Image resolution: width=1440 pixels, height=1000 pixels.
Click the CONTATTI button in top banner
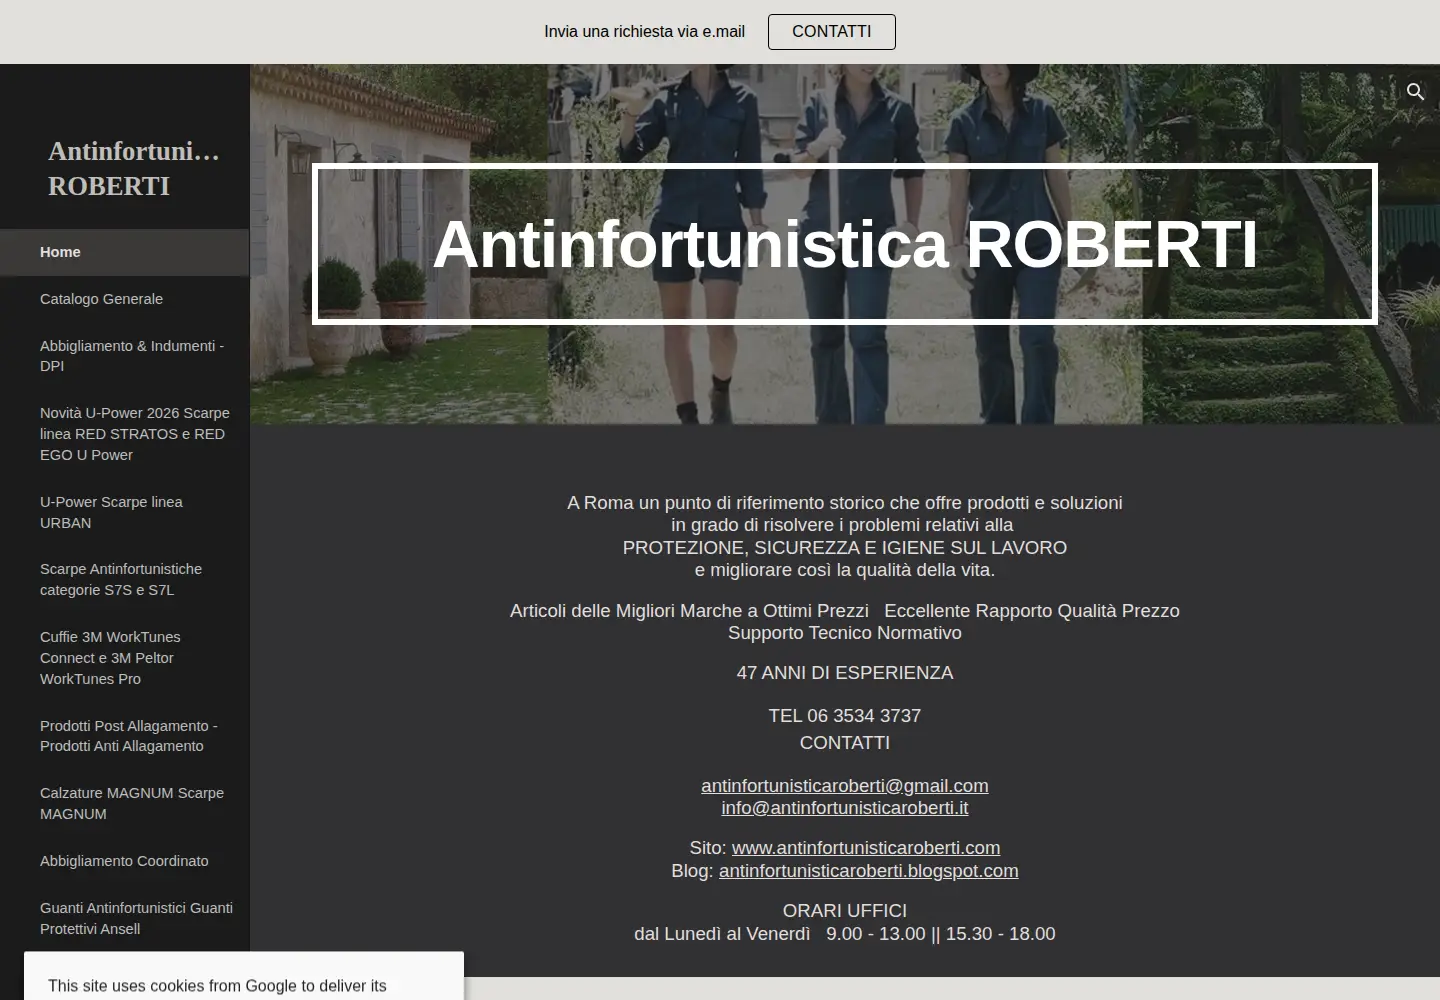[831, 32]
